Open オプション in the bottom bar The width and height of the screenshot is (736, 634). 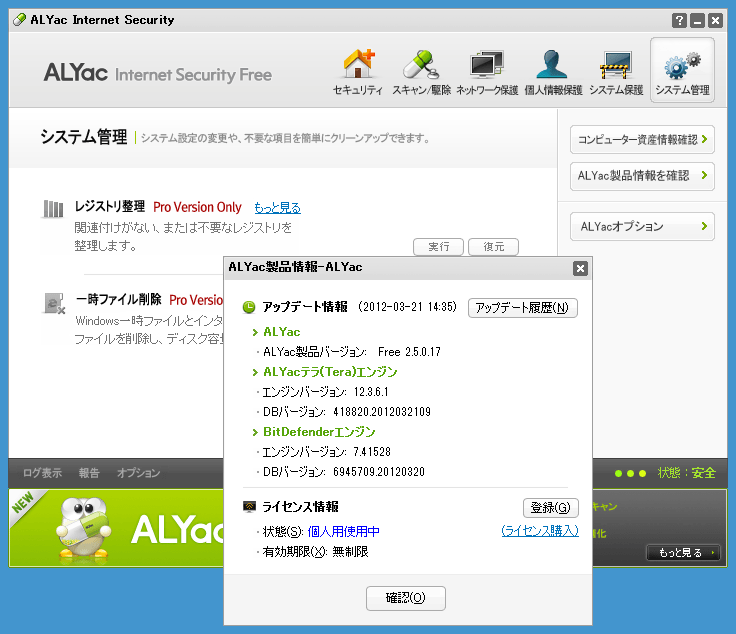point(138,473)
